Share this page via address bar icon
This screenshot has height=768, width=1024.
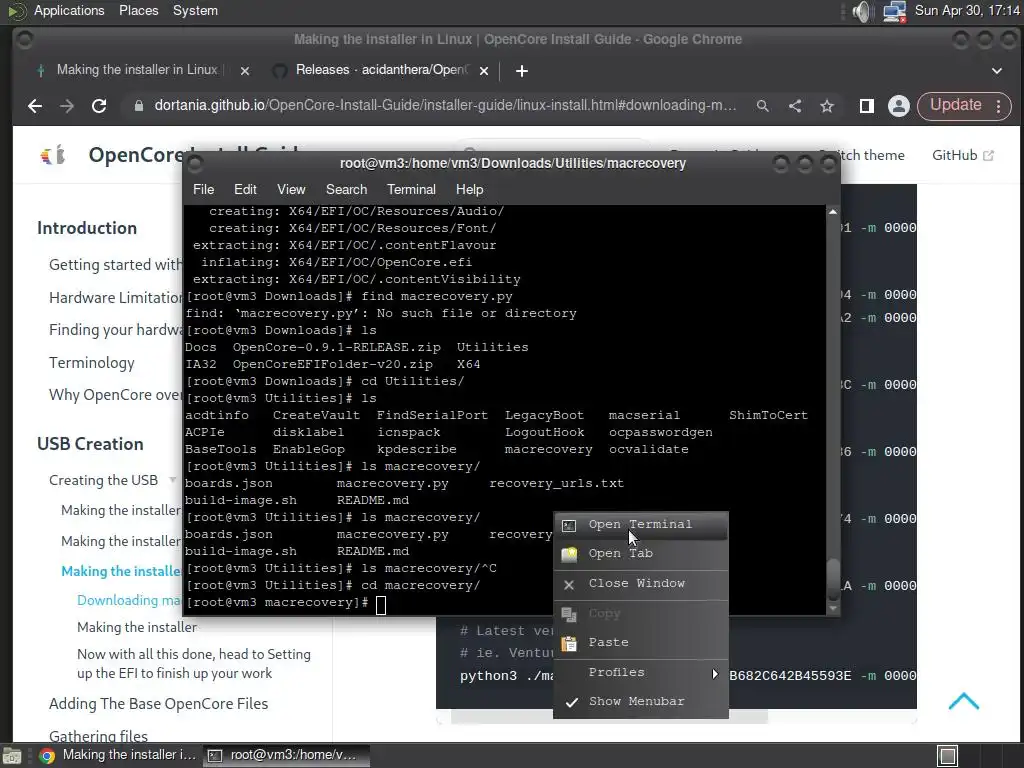pos(795,106)
